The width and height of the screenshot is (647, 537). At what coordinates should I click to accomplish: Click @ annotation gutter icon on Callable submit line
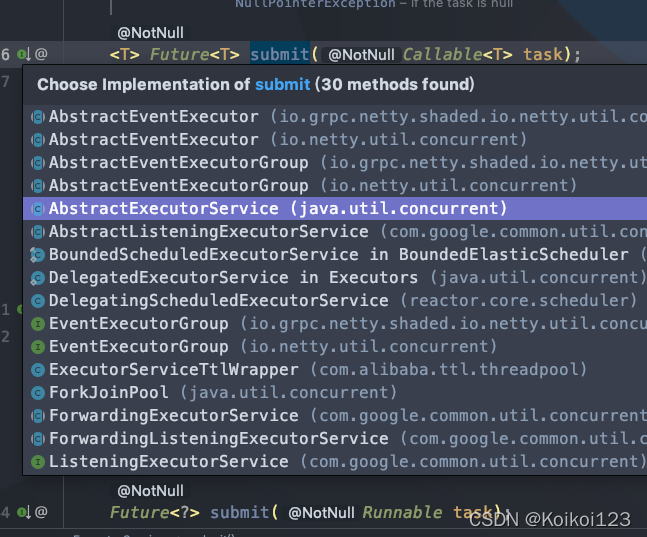41,54
